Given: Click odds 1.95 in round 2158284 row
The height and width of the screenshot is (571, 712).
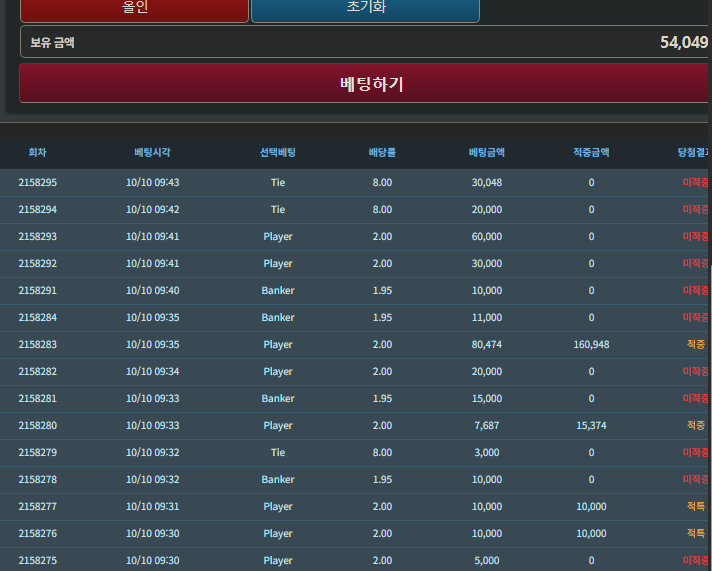Looking at the screenshot, I should [x=382, y=318].
